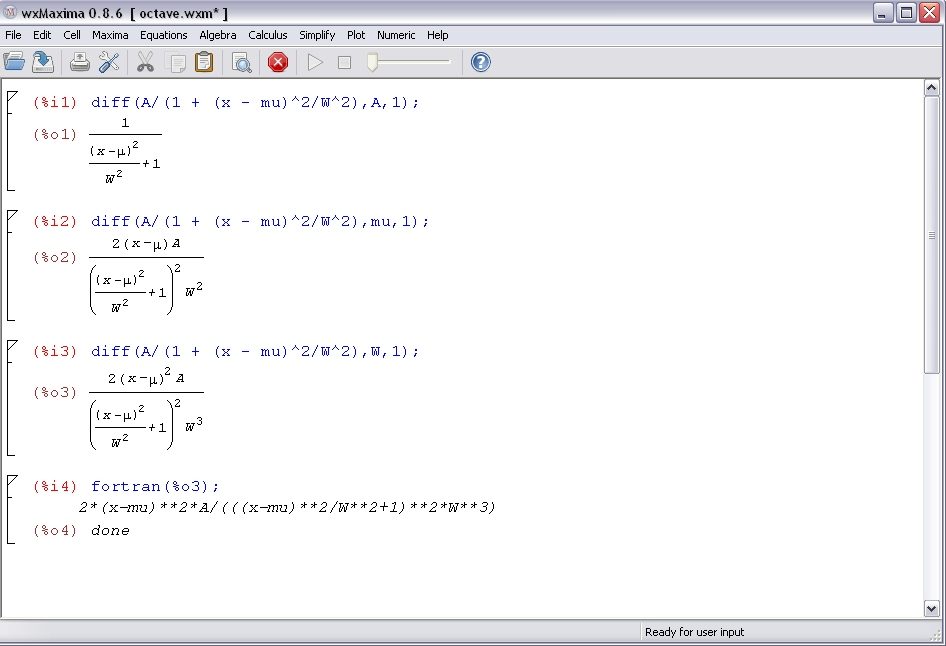
Task: Select the %o3 output expression
Action: coord(146,411)
